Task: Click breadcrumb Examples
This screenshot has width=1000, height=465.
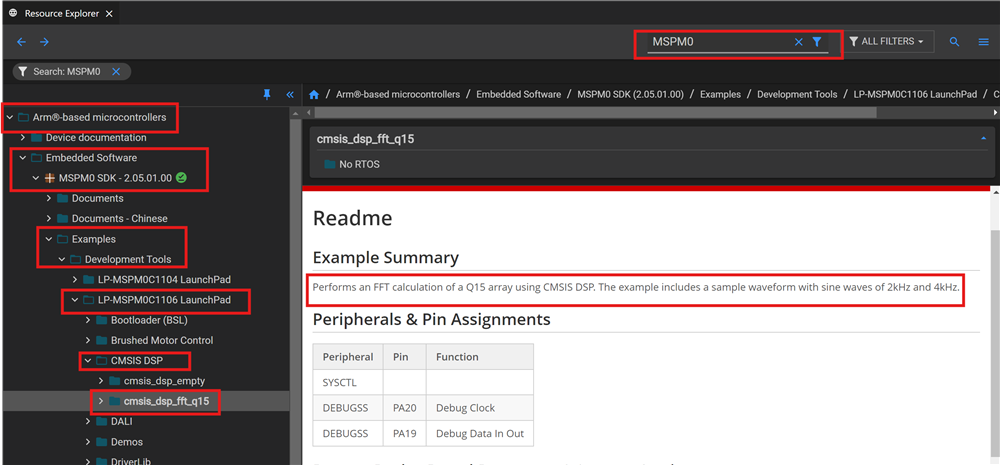Action: (721, 94)
